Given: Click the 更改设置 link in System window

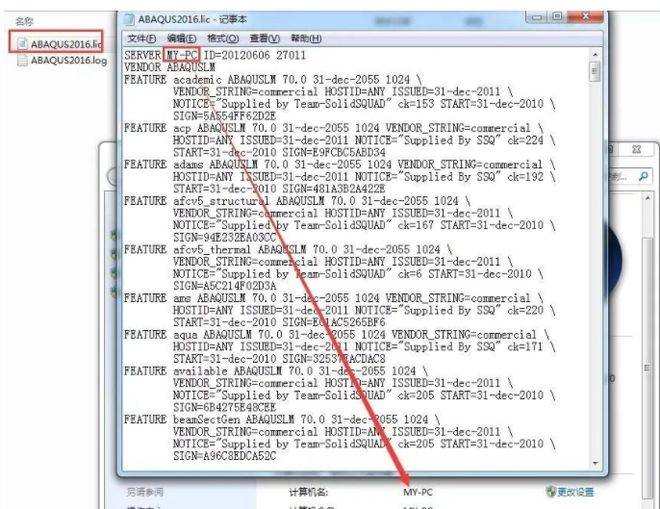Looking at the screenshot, I should (575, 492).
